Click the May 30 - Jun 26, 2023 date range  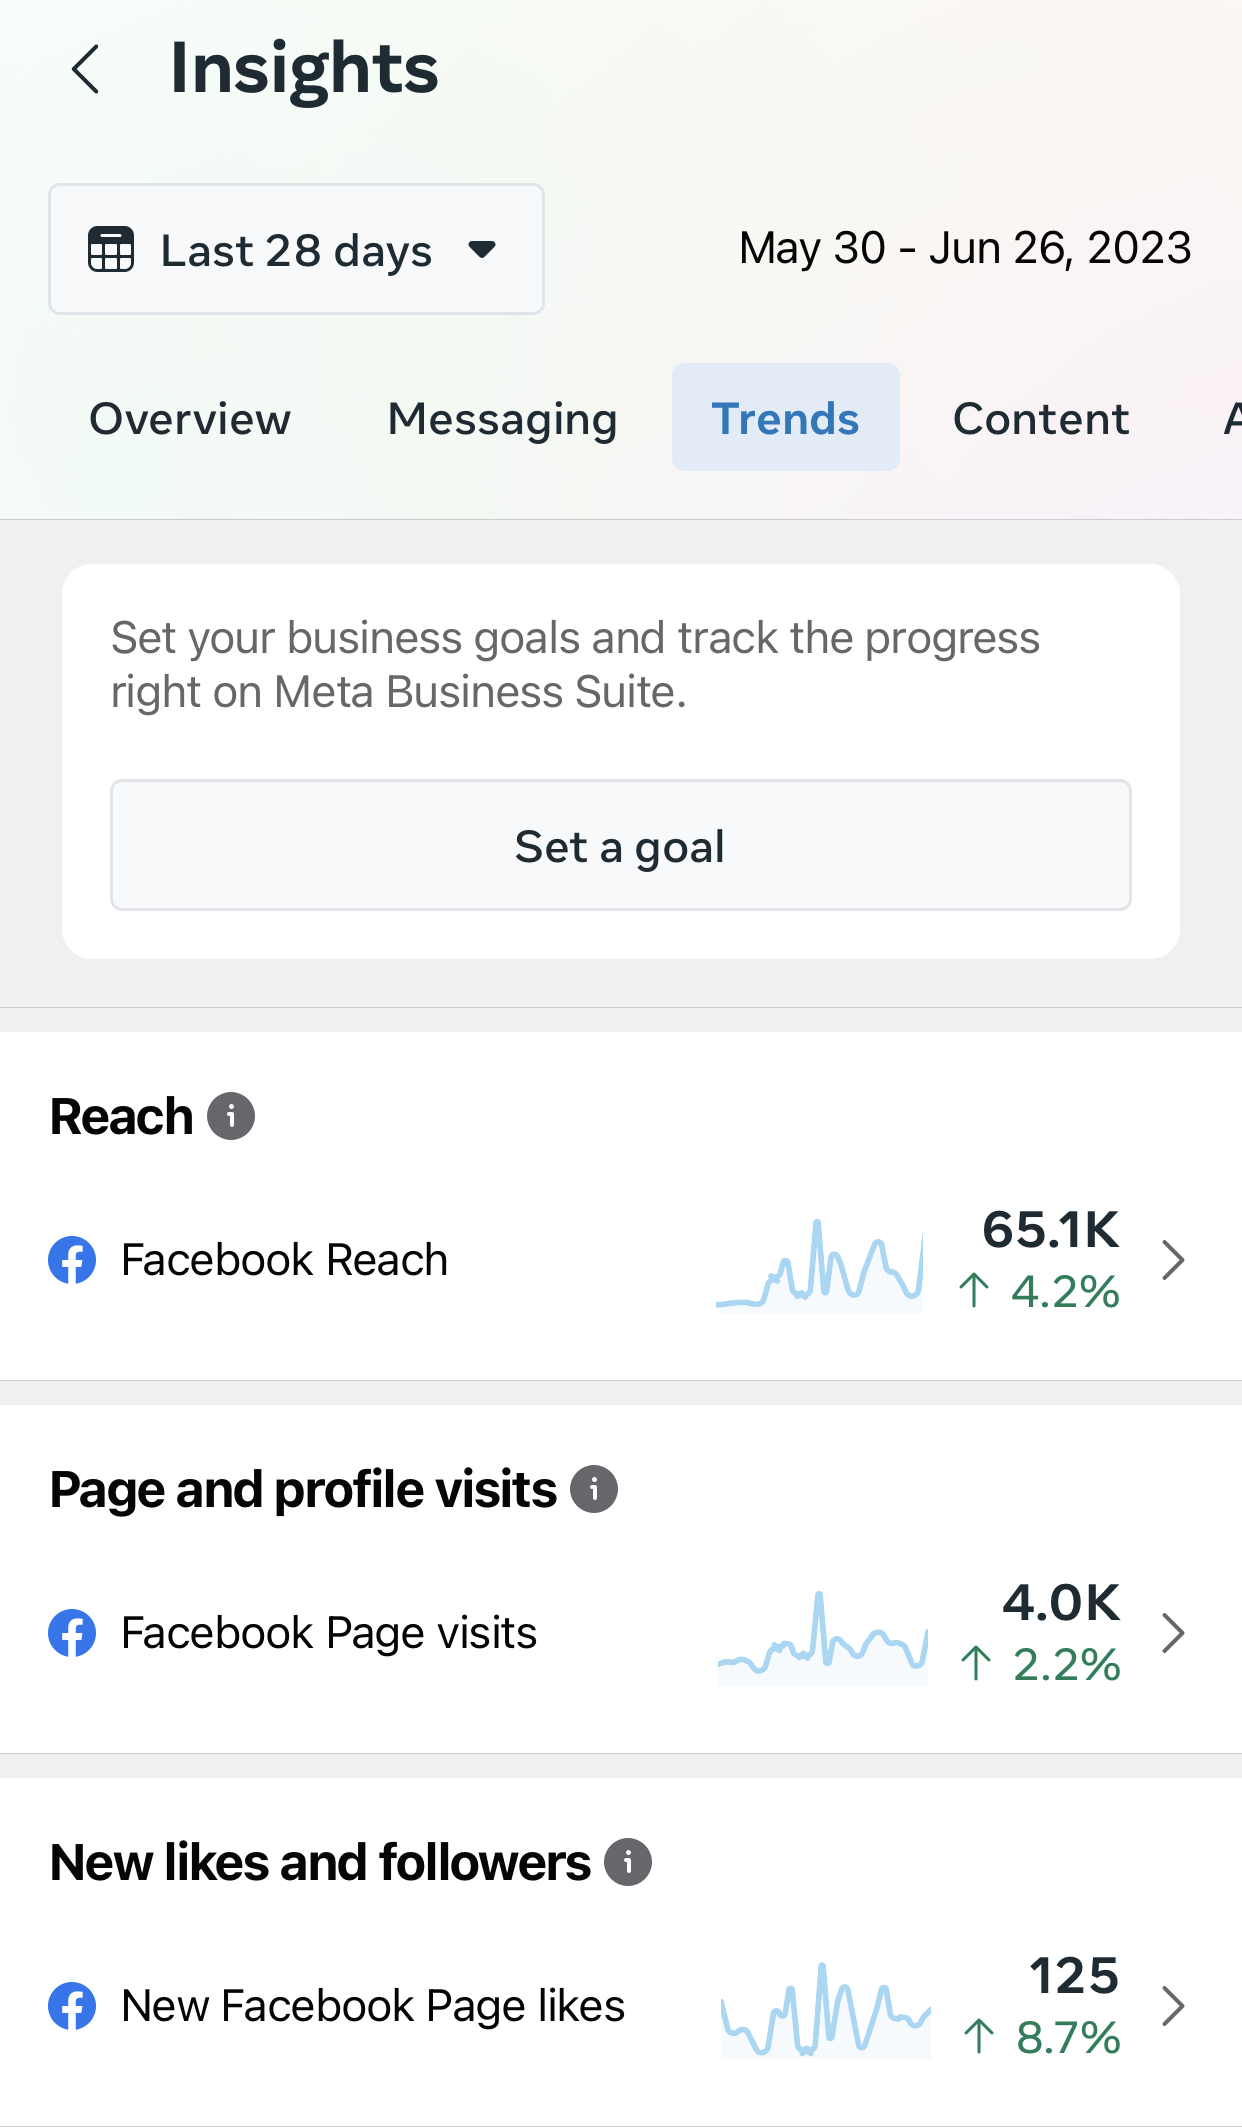point(965,248)
